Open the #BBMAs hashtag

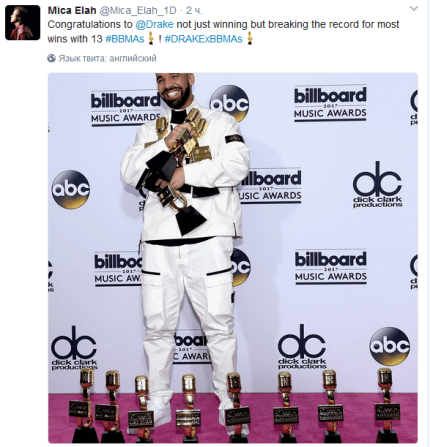[125, 39]
